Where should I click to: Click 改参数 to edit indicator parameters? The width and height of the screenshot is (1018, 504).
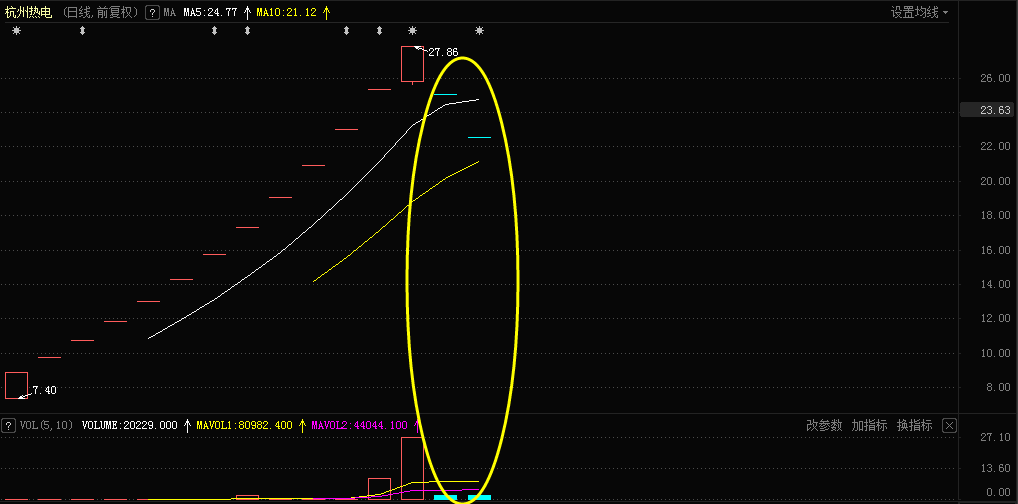coord(824,426)
